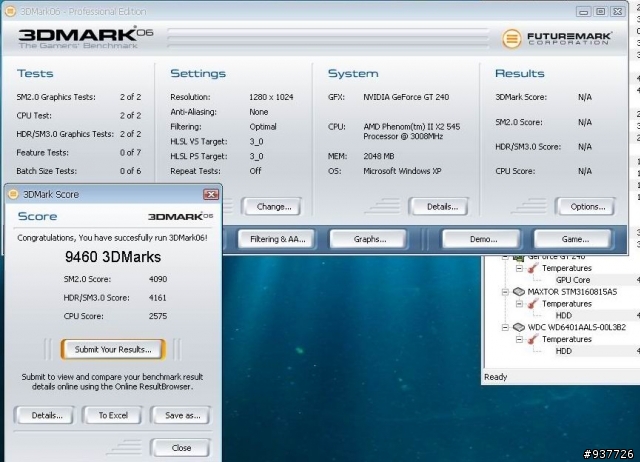
Task: Click the resolution value 1280 x 1024
Action: 271,97
